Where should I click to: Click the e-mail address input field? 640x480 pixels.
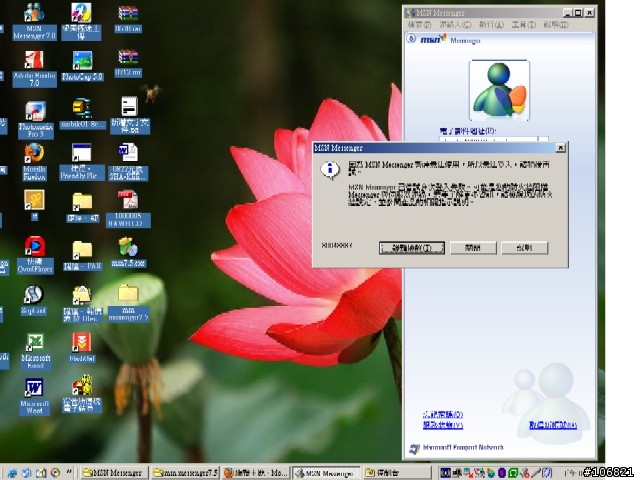(x=488, y=140)
